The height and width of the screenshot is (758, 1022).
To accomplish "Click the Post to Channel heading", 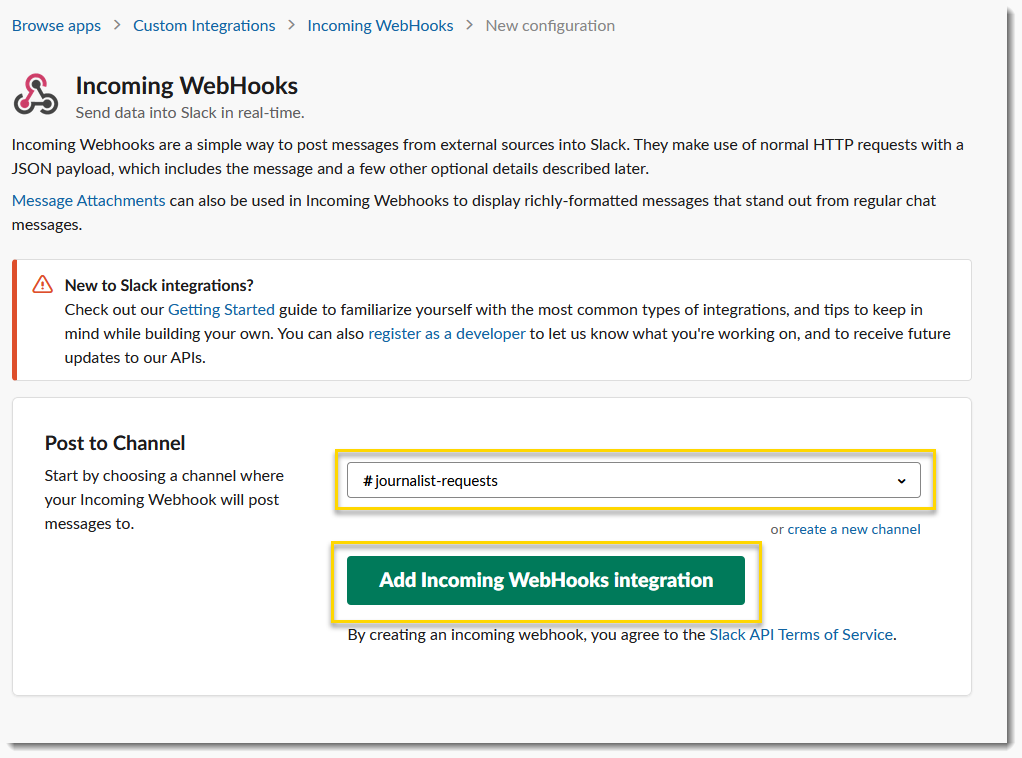I will pyautogui.click(x=115, y=443).
